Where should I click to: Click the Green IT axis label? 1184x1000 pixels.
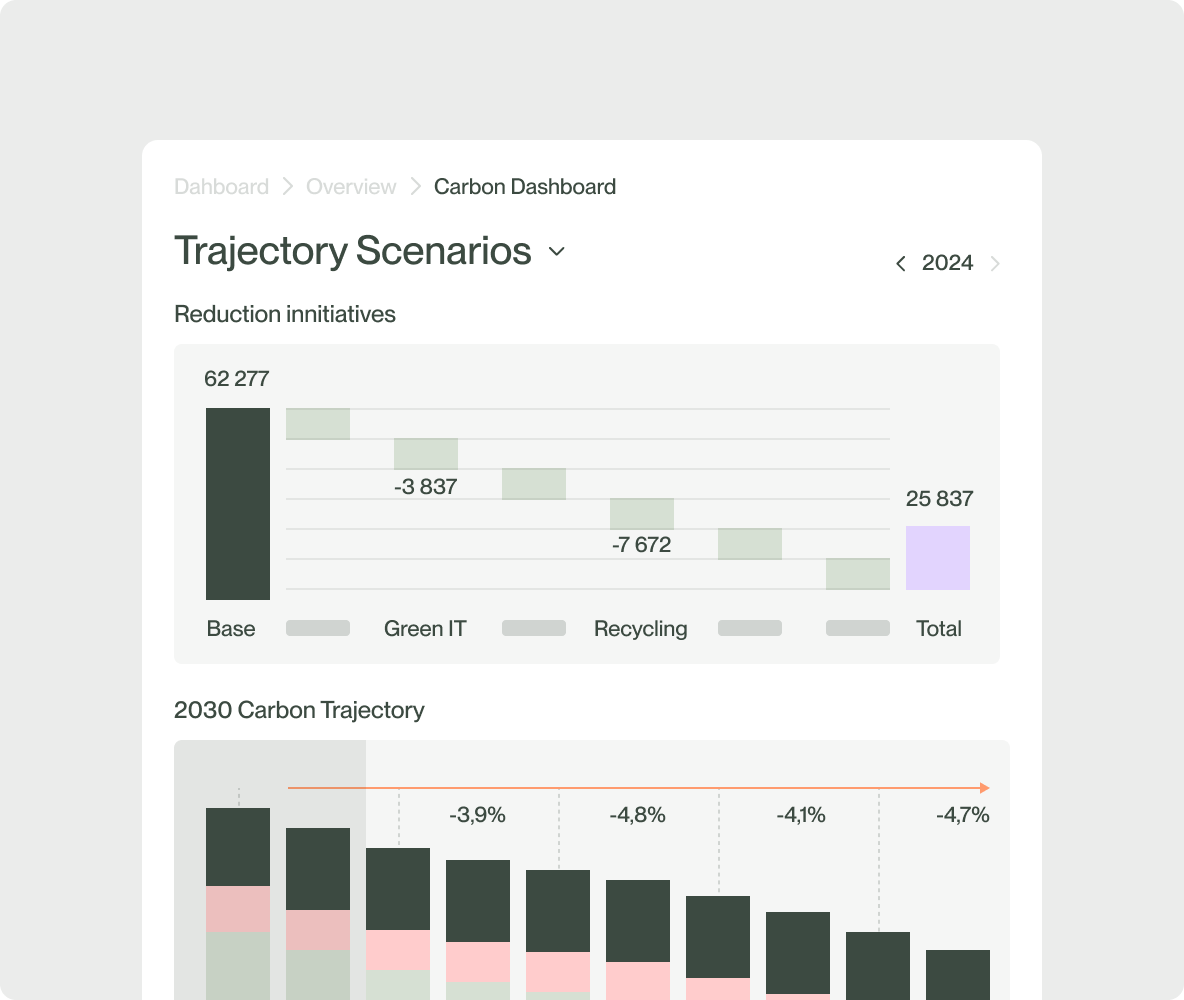[x=425, y=629]
